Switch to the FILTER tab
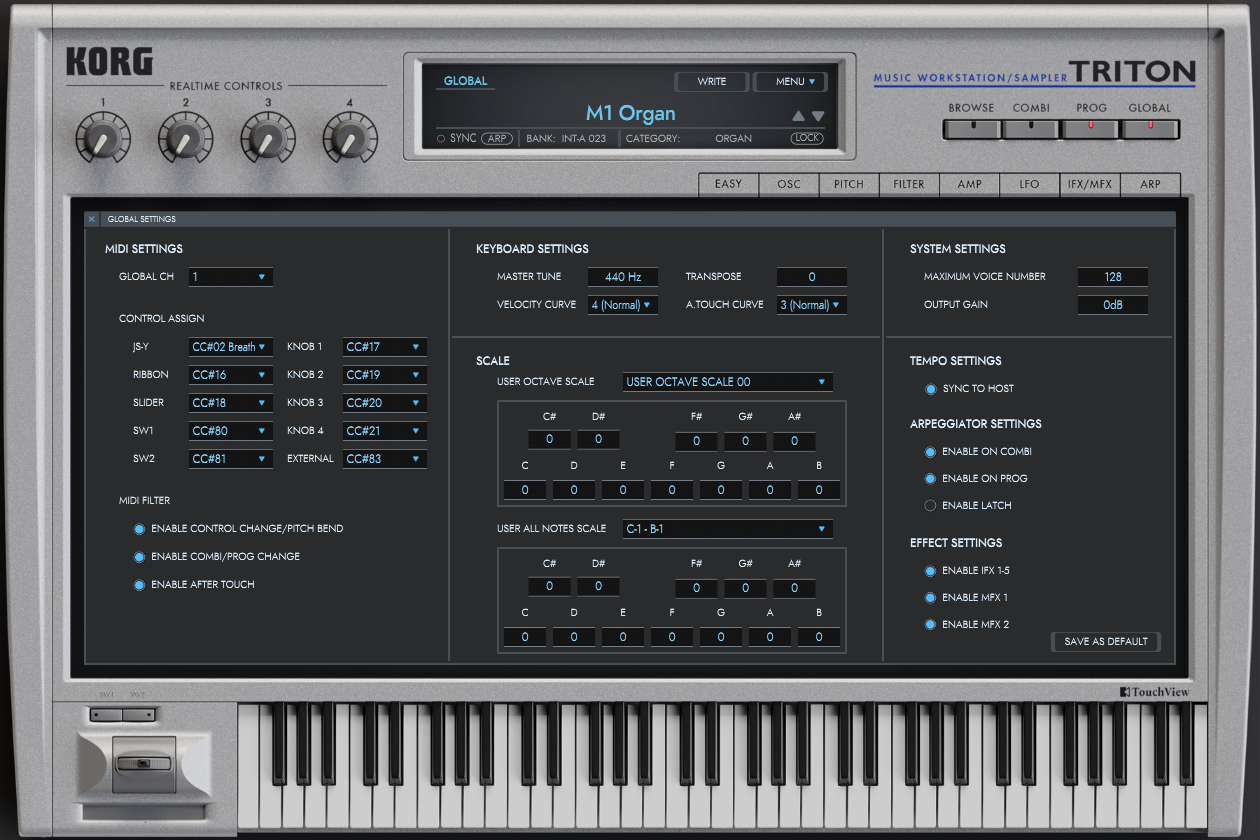The height and width of the screenshot is (840, 1260). point(908,185)
